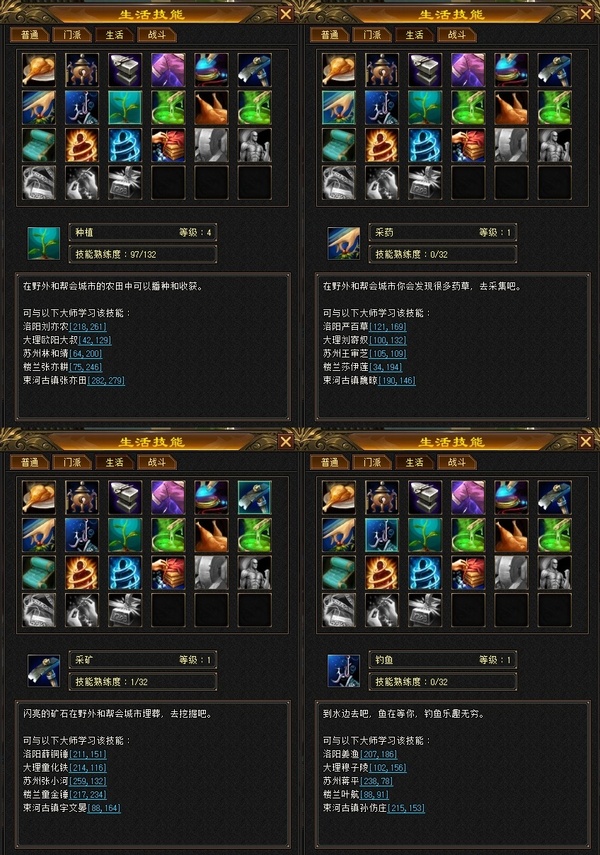Select the blue swirl skill icon in 采药 window
The width and height of the screenshot is (600, 855).
click(x=425, y=145)
